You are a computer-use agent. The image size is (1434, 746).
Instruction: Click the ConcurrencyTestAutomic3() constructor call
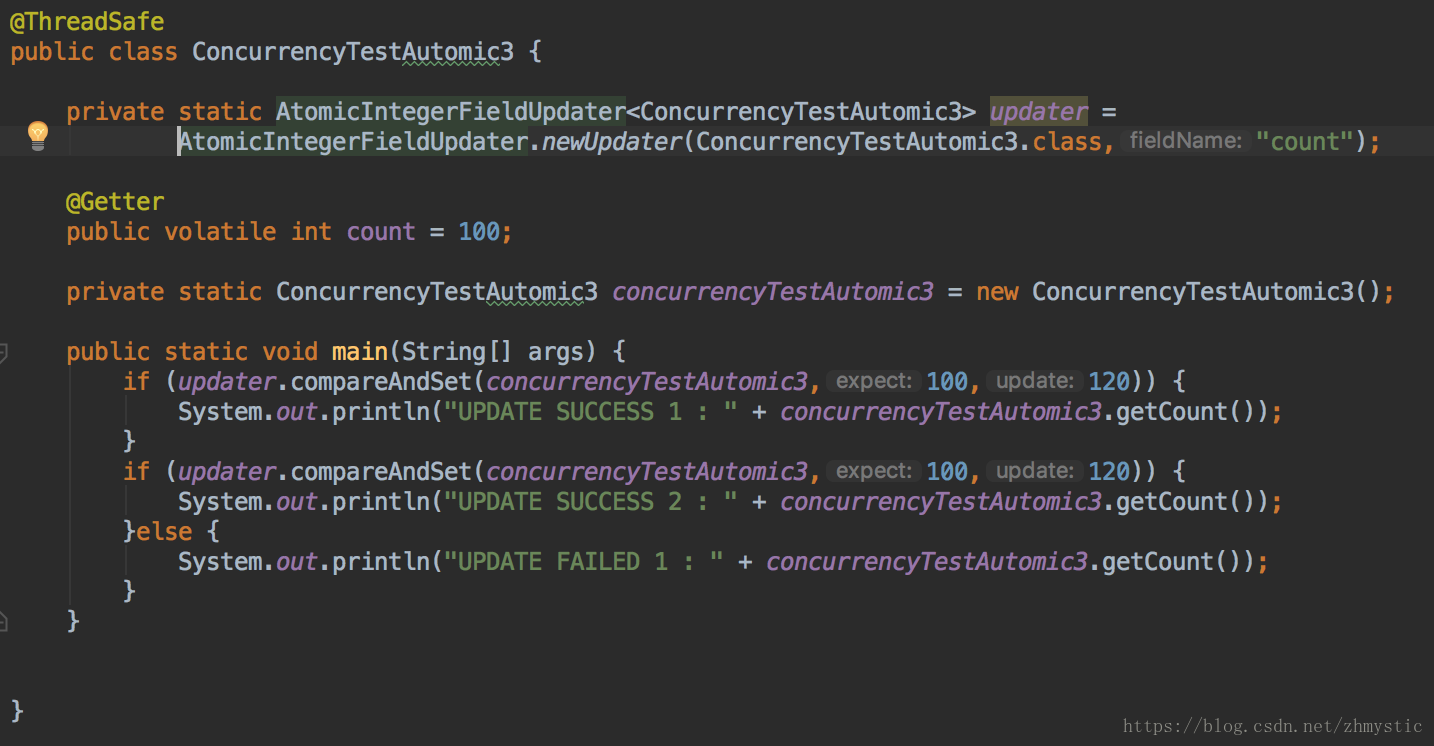pyautogui.click(x=1207, y=291)
